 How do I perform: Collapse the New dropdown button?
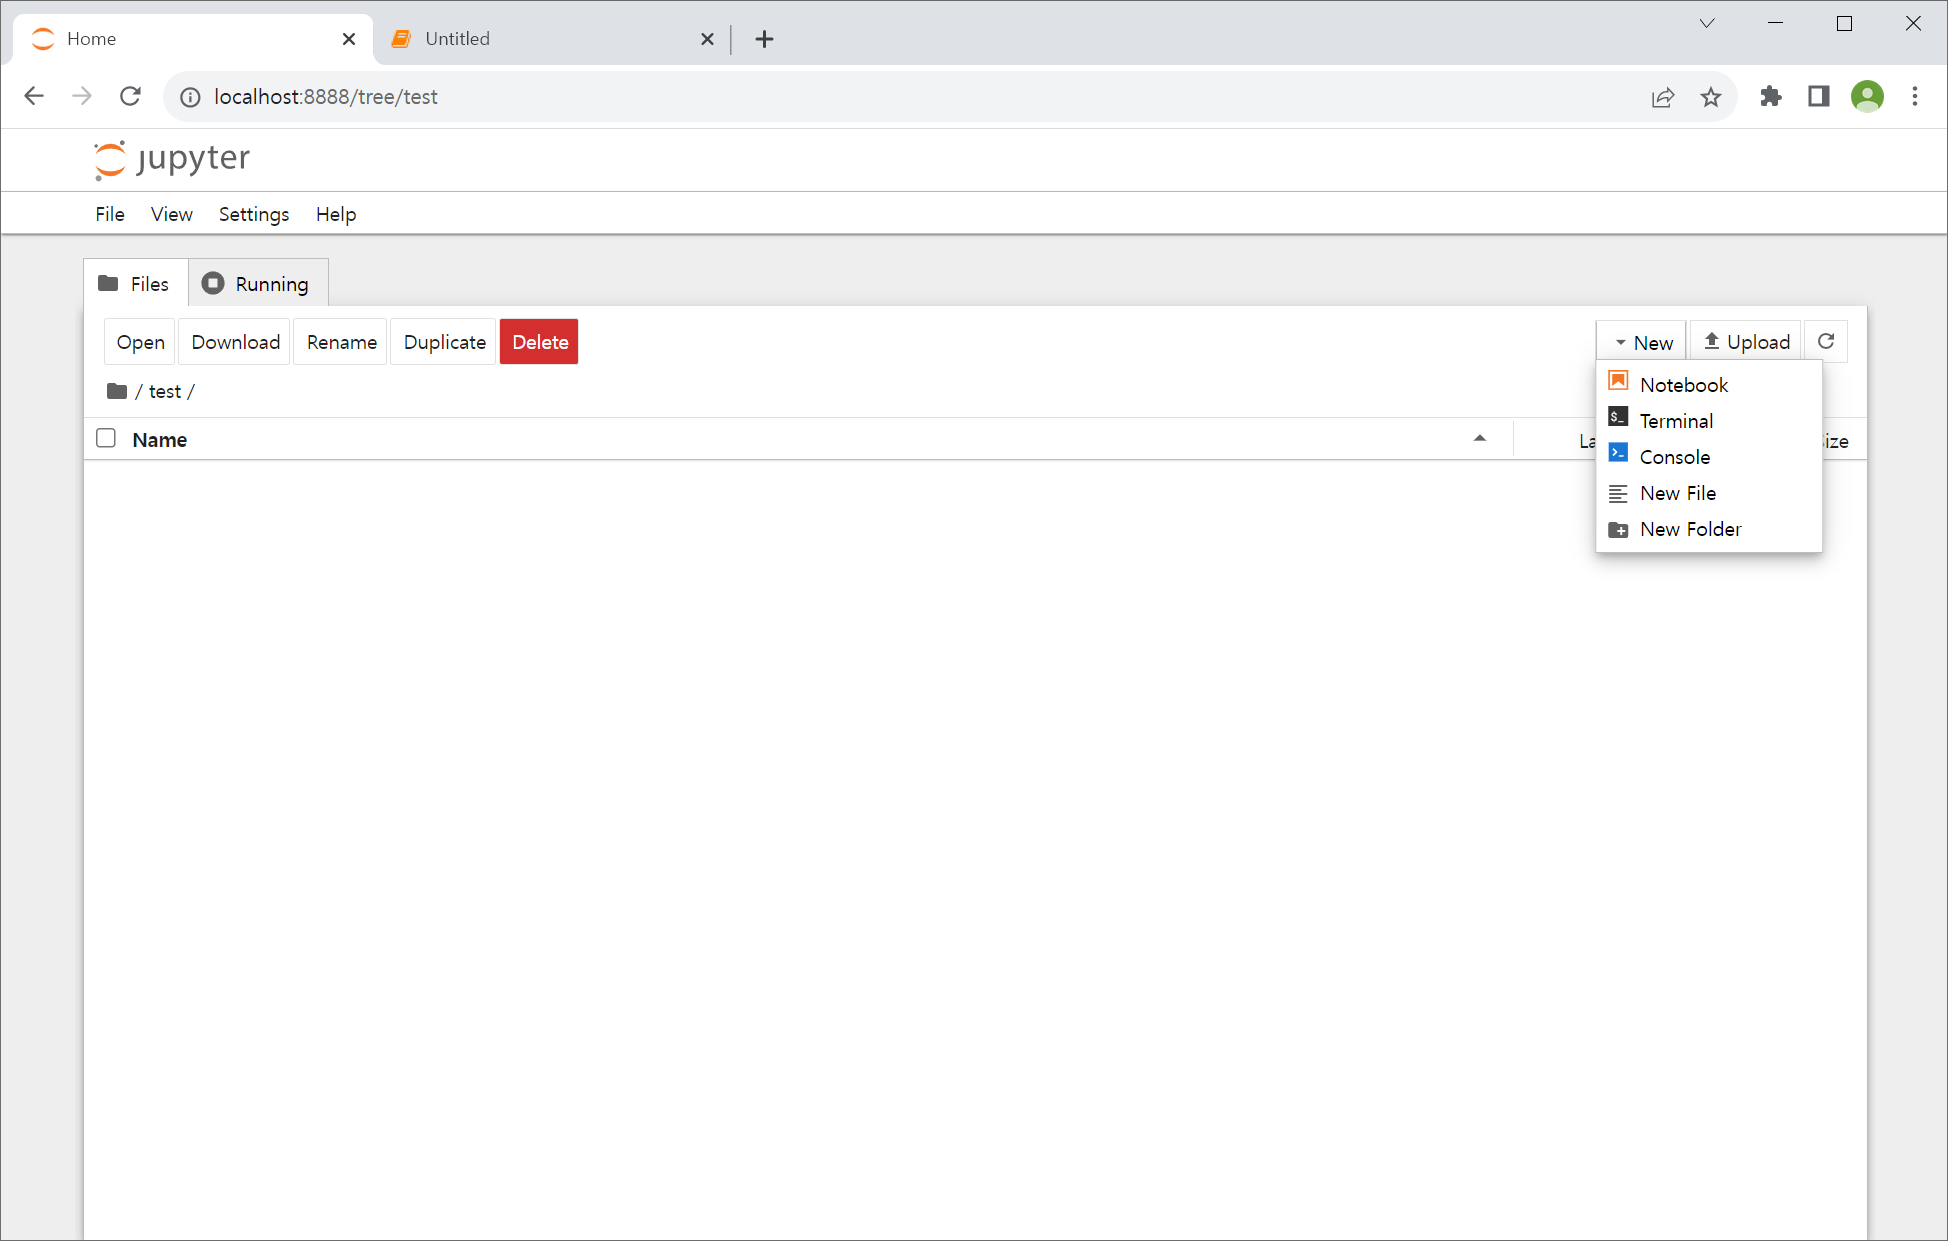click(1642, 342)
